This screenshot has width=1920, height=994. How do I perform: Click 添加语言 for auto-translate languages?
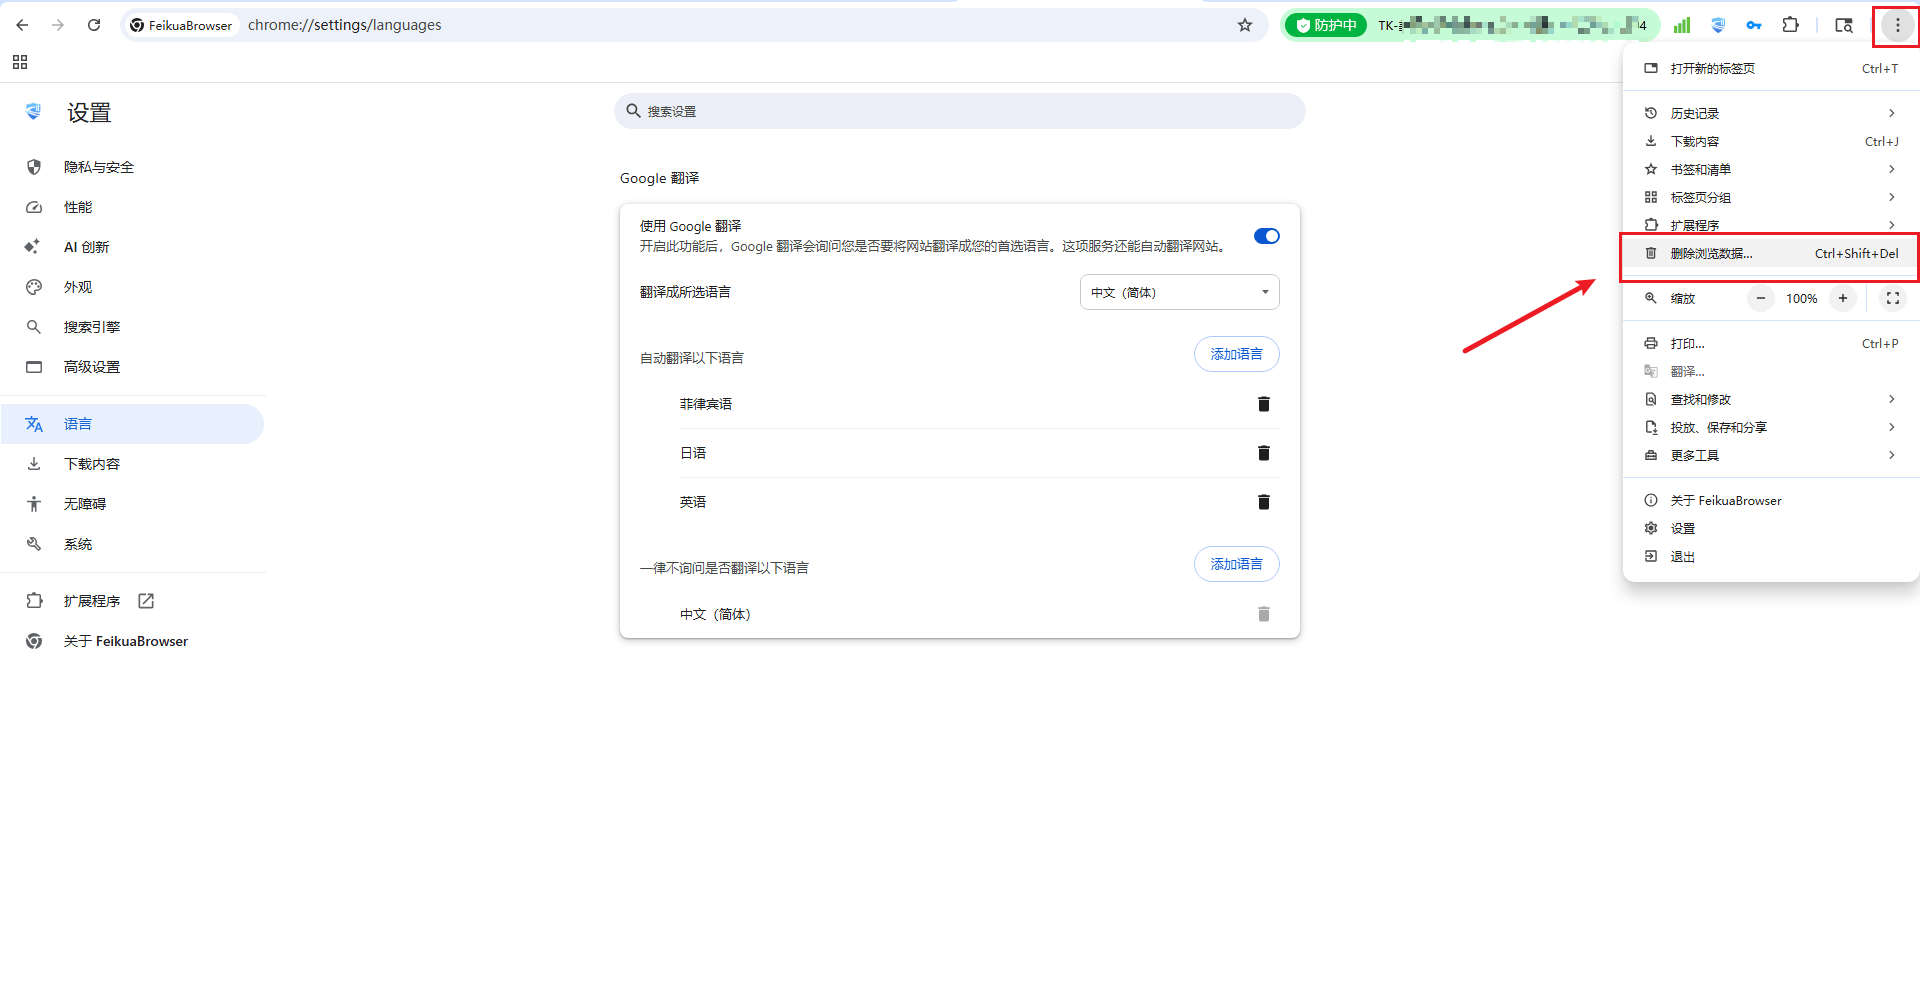[1236, 354]
